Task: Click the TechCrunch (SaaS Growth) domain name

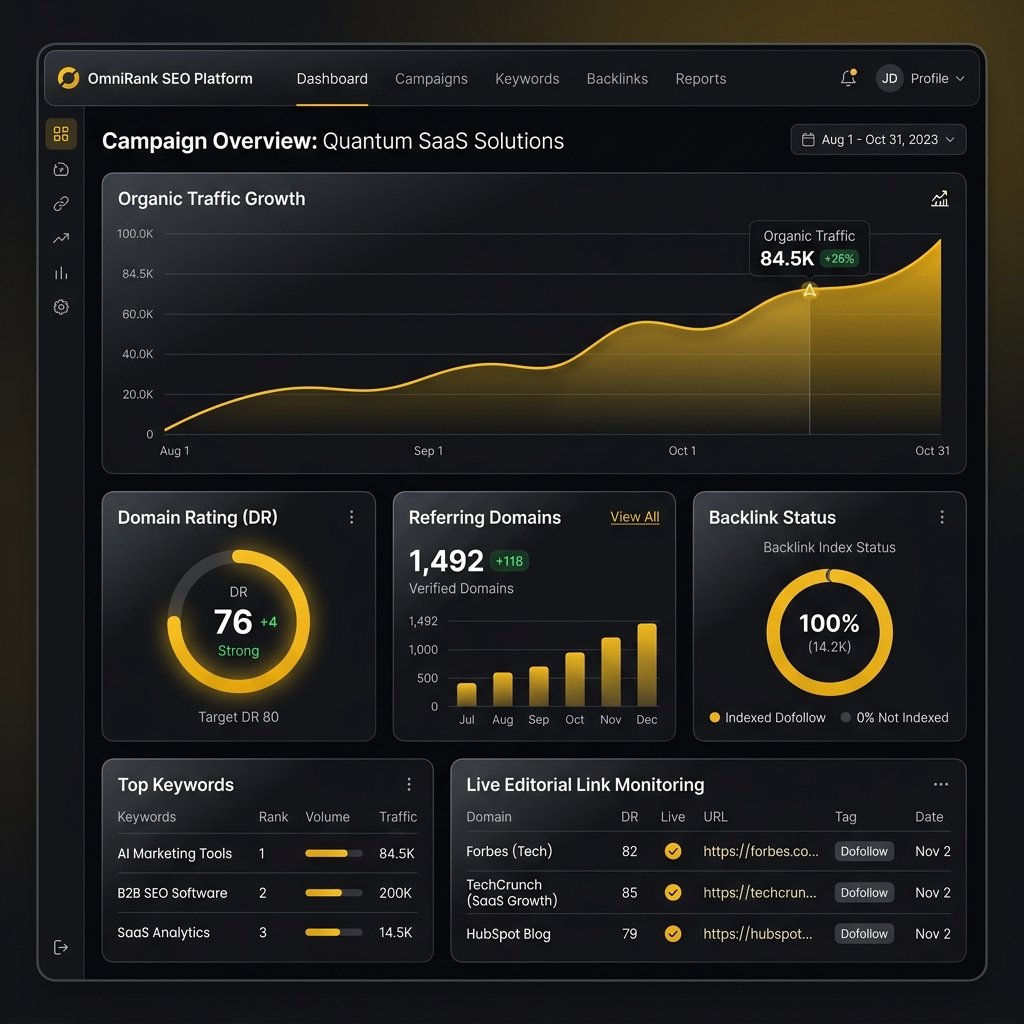Action: click(x=512, y=893)
